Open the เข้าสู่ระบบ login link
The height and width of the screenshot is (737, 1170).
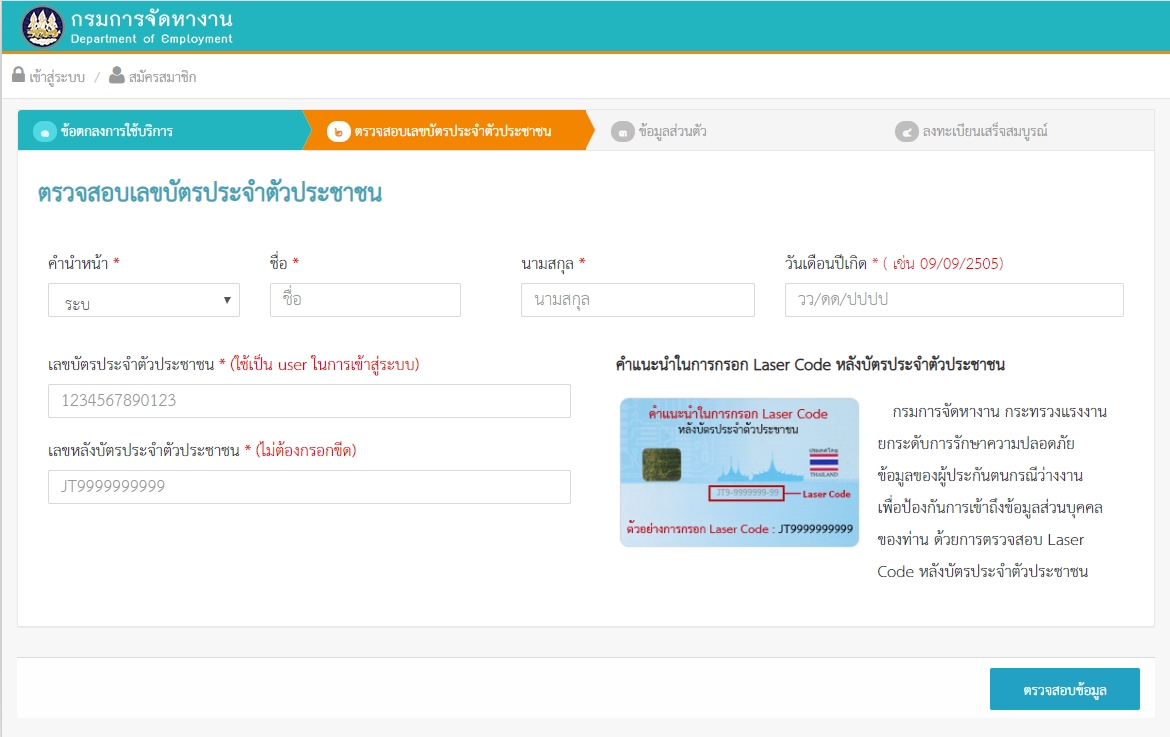point(57,77)
